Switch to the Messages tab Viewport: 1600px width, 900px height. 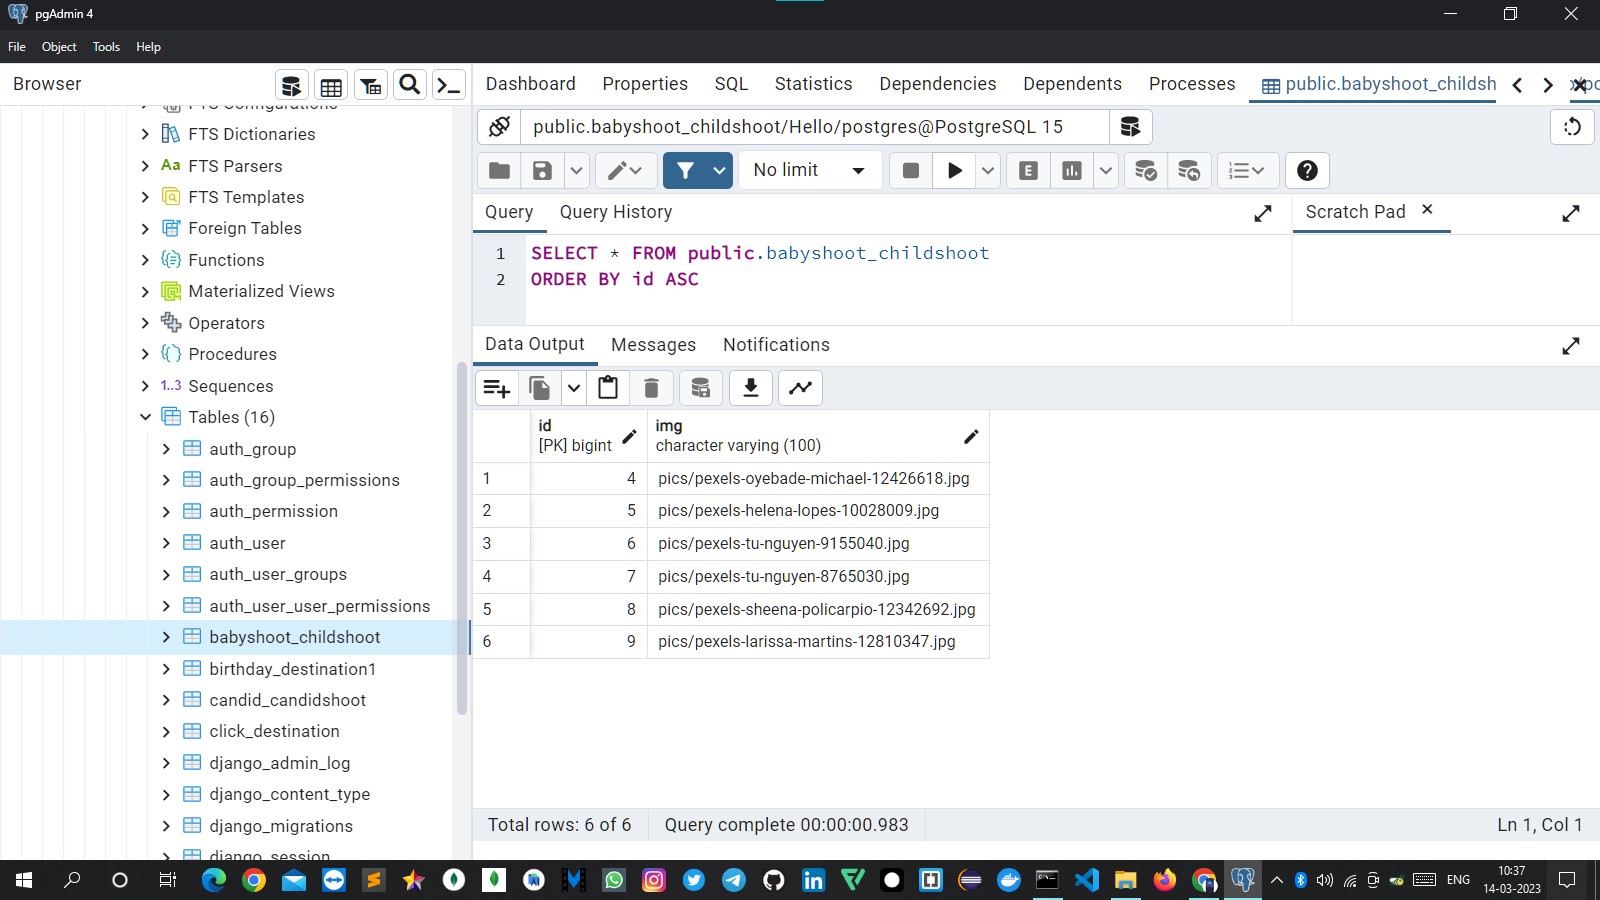coord(653,345)
